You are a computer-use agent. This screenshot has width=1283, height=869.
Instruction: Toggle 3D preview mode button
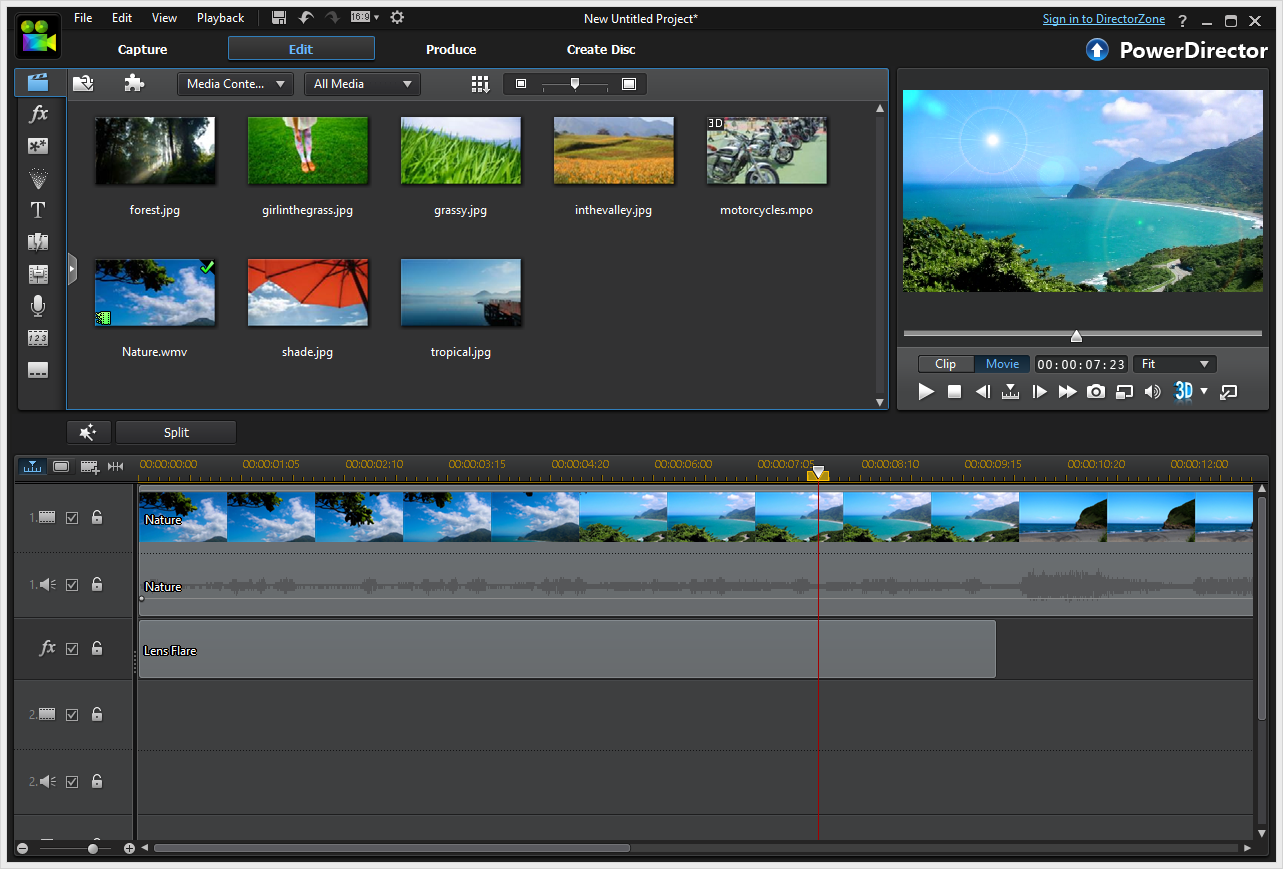pos(1183,391)
